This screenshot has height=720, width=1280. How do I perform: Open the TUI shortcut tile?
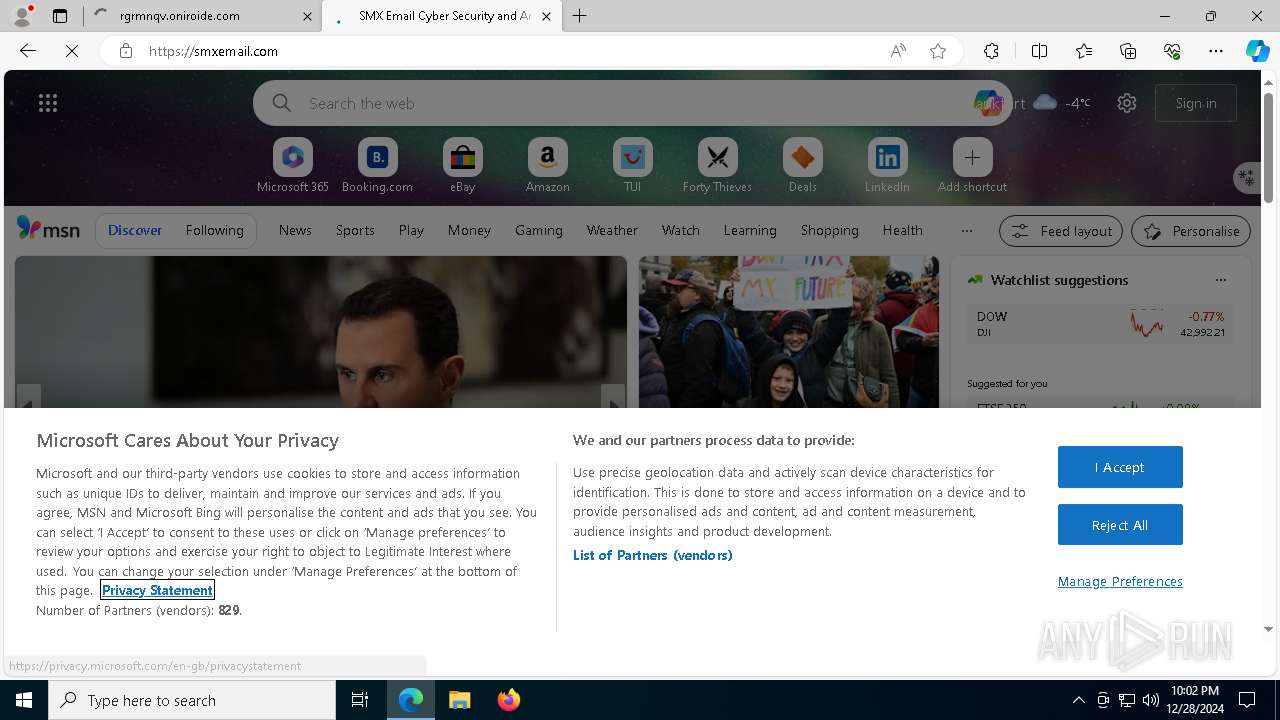(x=632, y=165)
